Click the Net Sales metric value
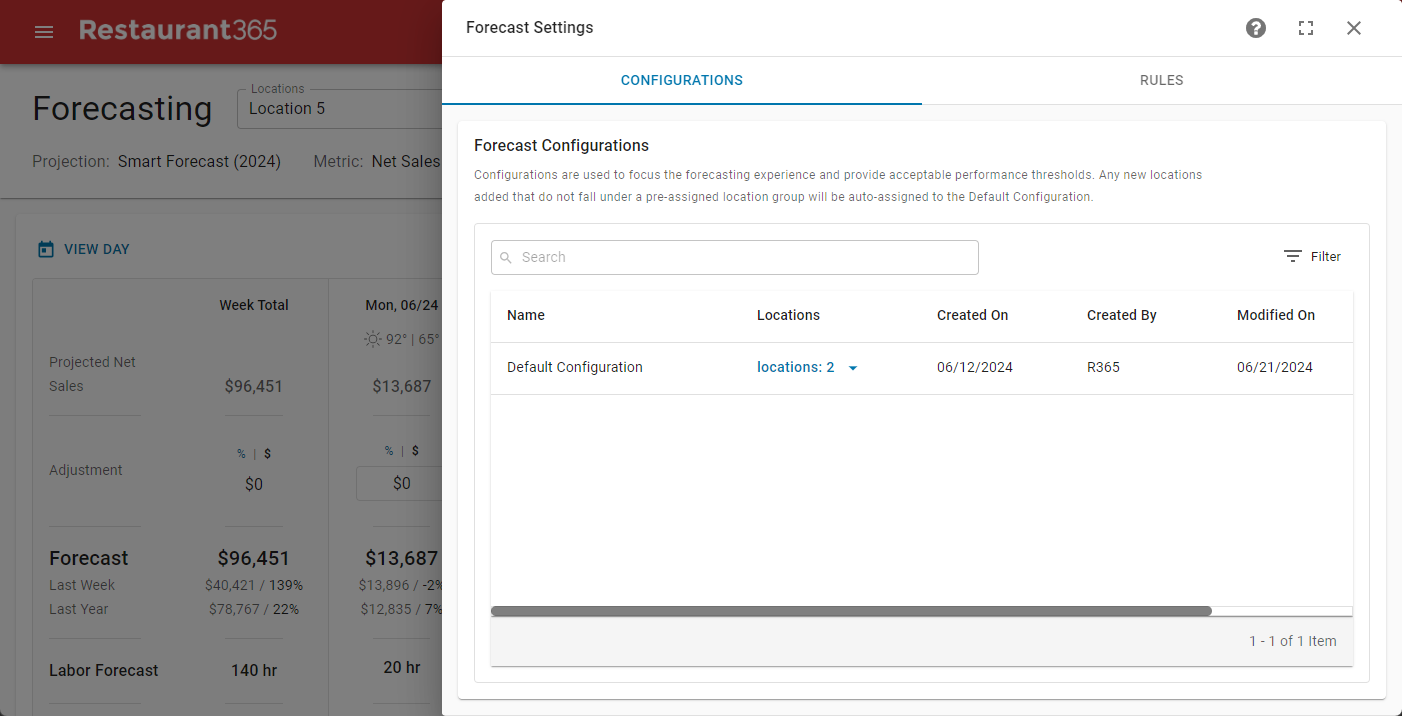The image size is (1402, 716). pos(405,161)
